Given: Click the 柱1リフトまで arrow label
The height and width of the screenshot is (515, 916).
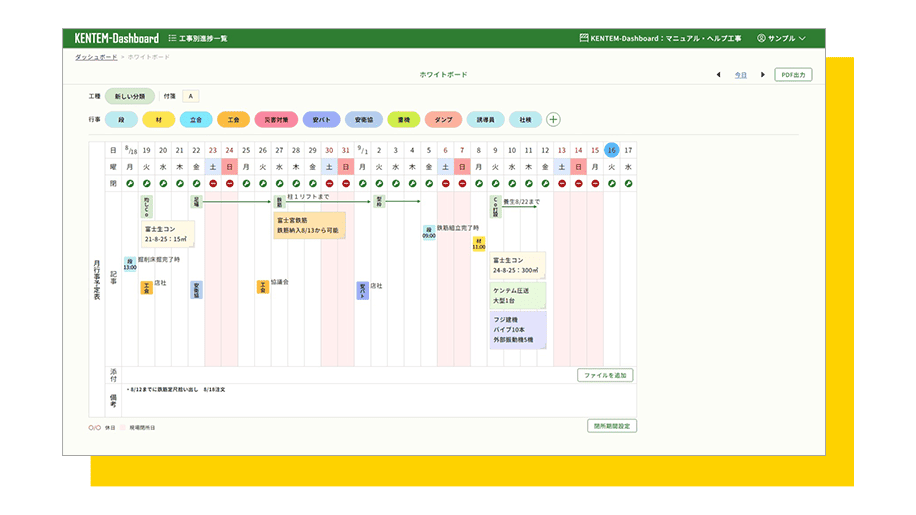Looking at the screenshot, I should point(308,197).
